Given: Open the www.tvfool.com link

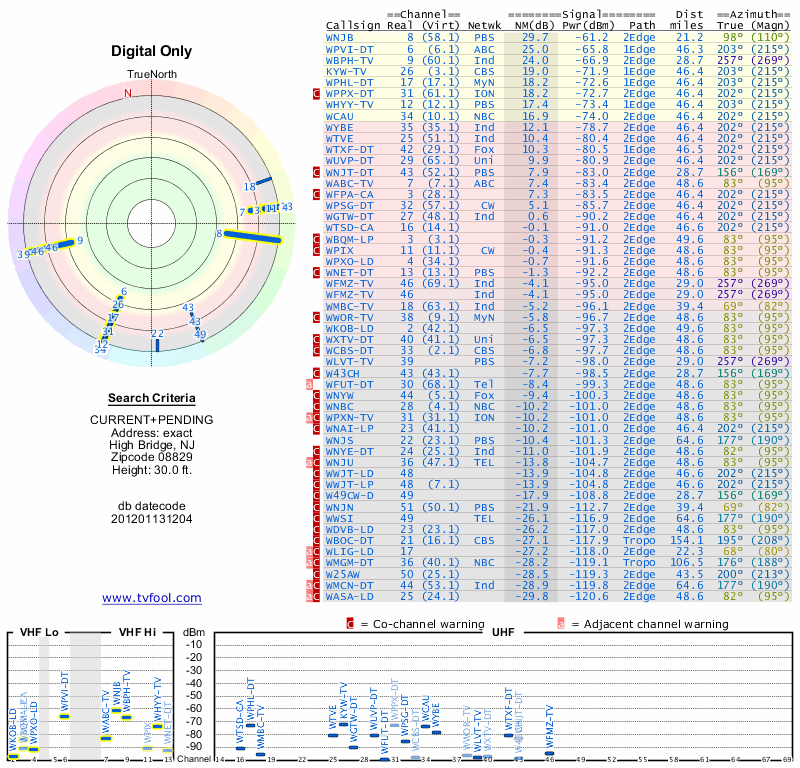Looking at the screenshot, I should point(152,598).
